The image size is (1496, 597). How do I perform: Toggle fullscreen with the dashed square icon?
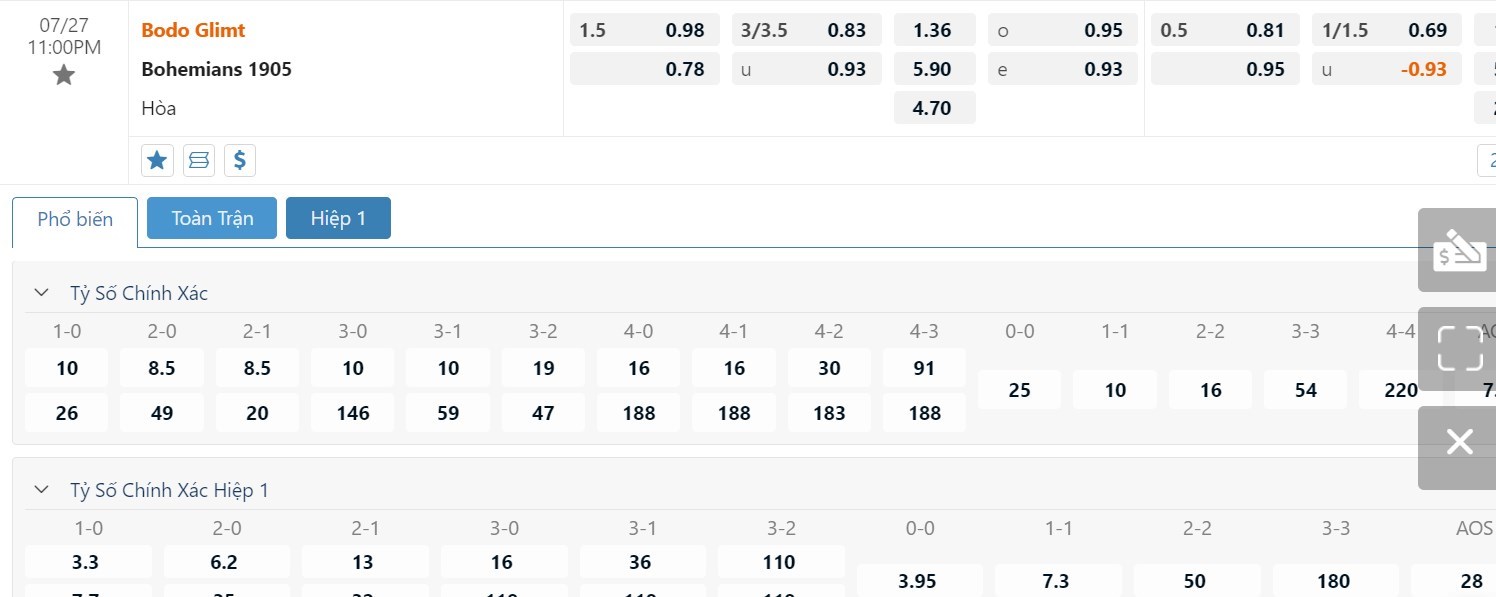[x=1458, y=348]
